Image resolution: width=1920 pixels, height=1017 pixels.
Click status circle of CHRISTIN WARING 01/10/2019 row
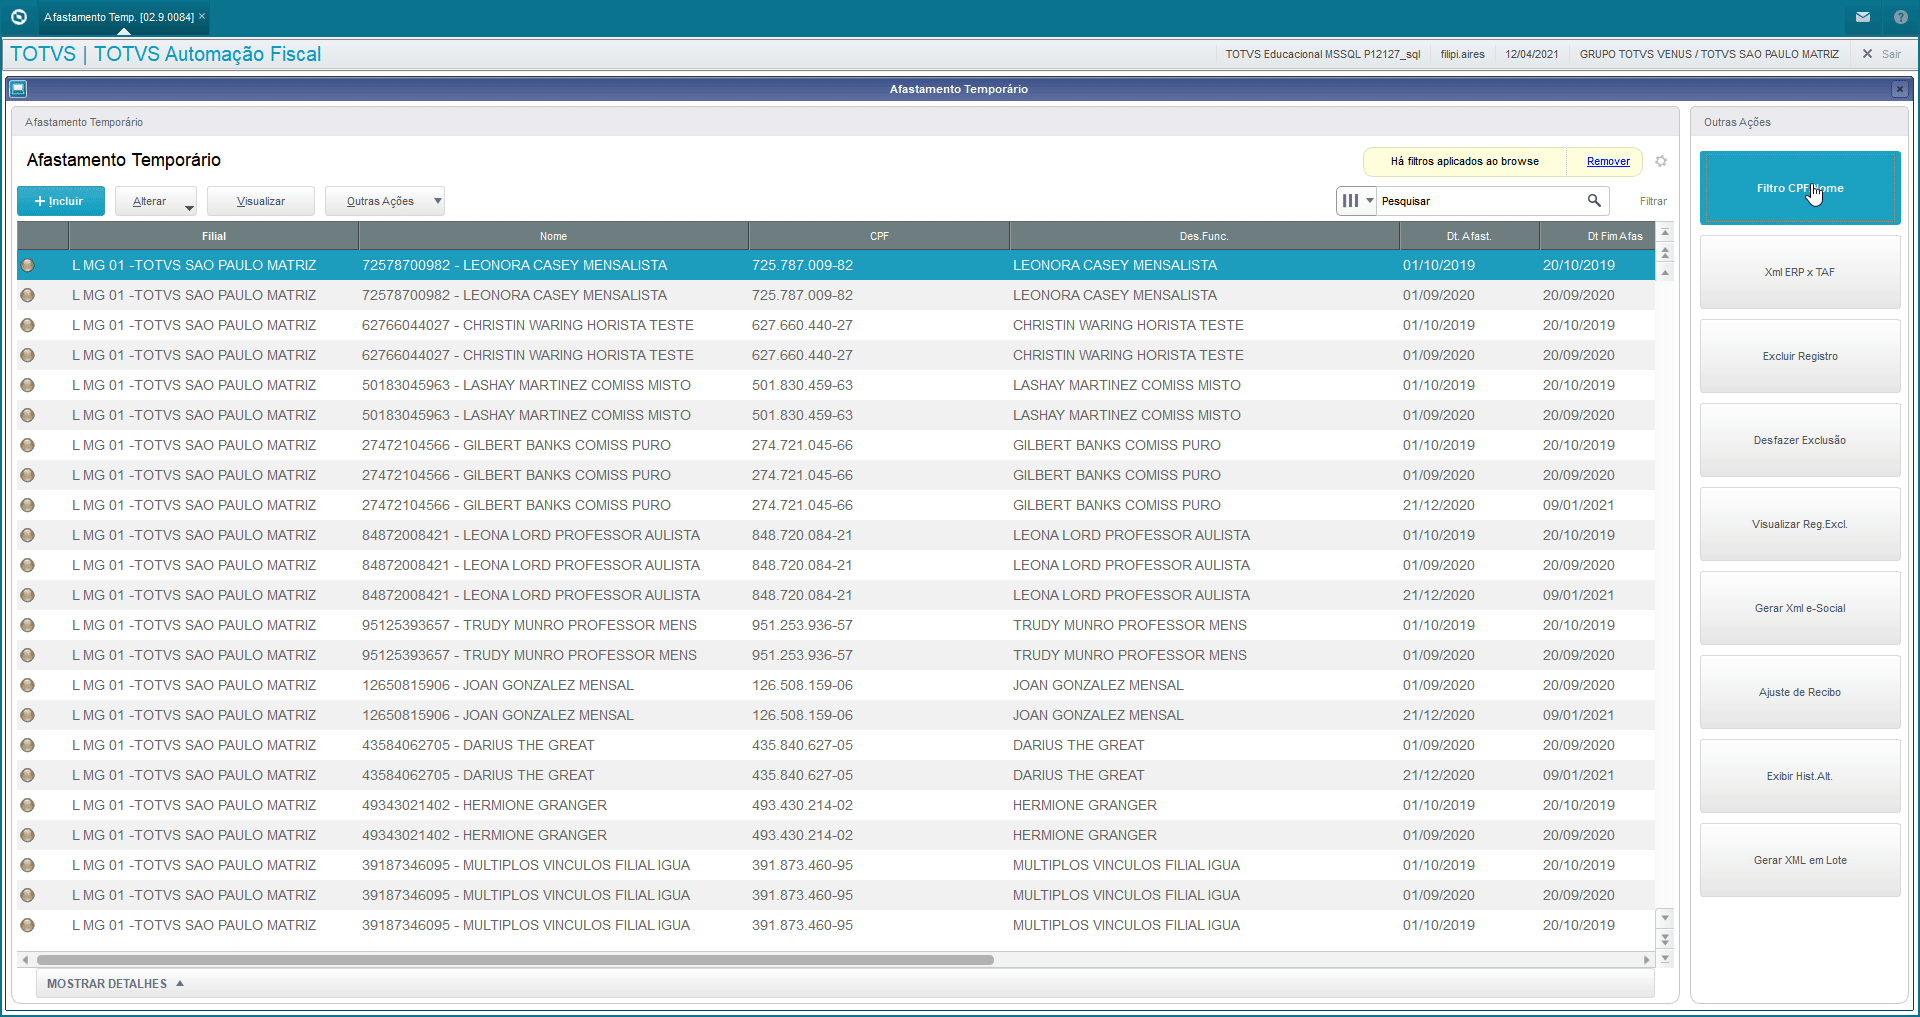pyautogui.click(x=28, y=325)
